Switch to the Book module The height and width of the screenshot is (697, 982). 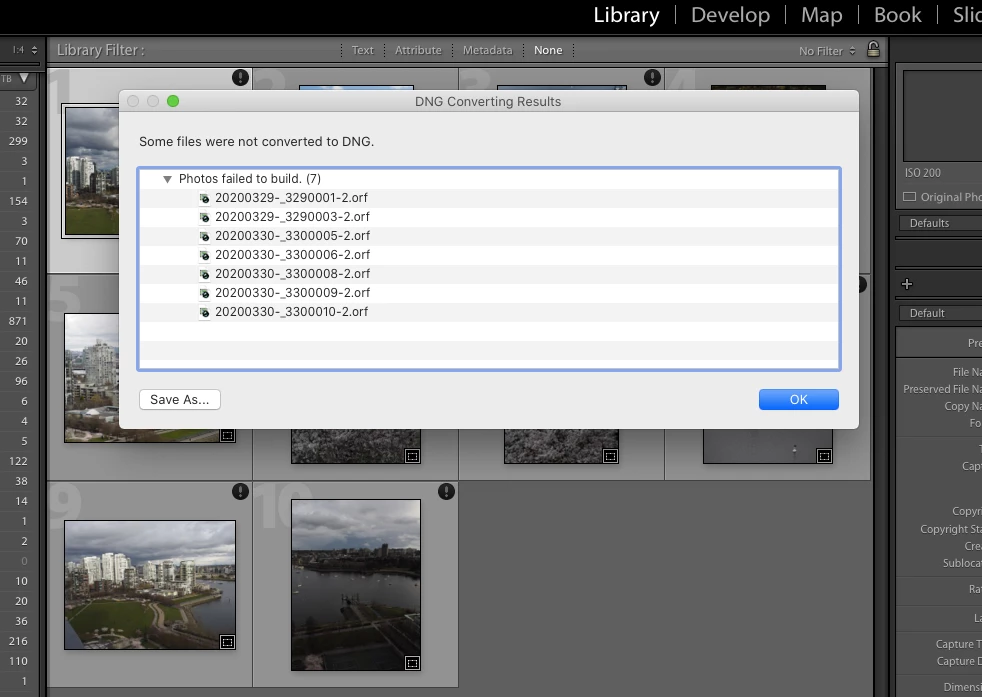pyautogui.click(x=897, y=15)
